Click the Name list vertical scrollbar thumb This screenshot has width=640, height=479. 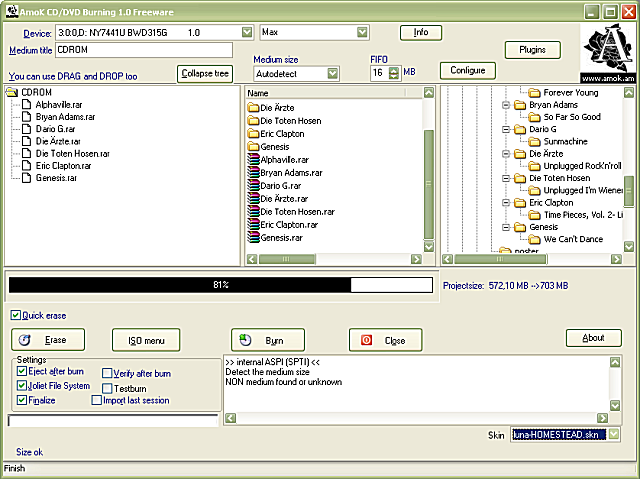pos(429,184)
